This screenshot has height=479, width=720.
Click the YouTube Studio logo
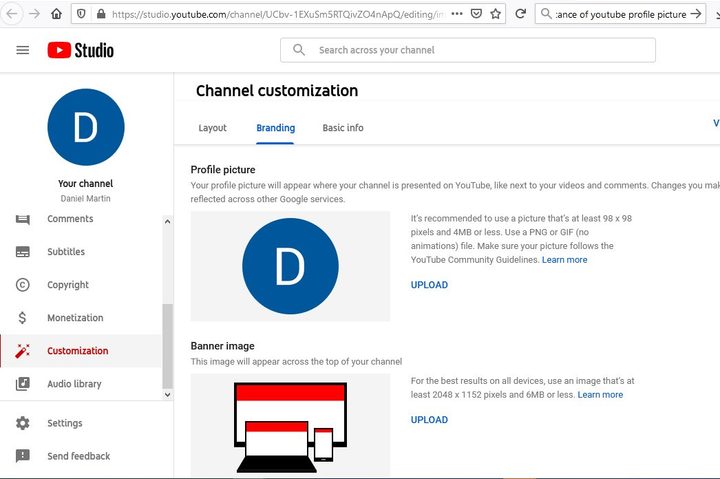80,50
